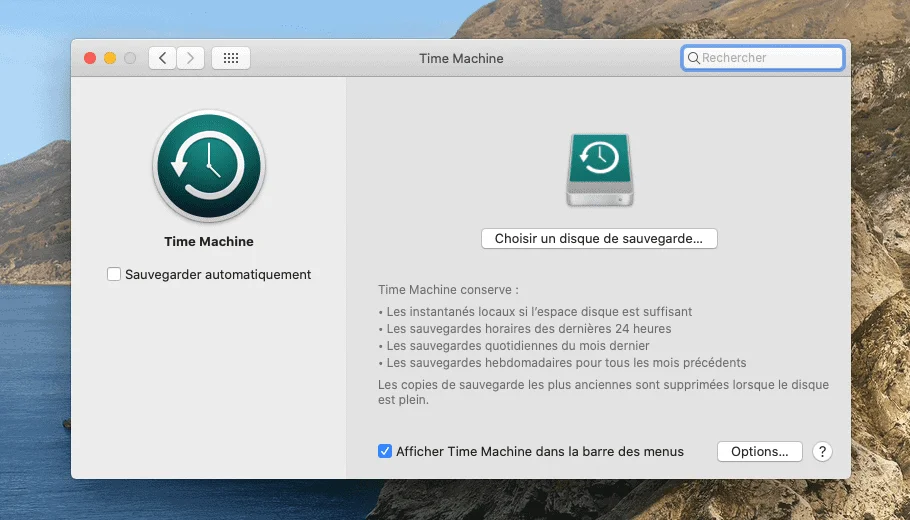Image resolution: width=910 pixels, height=520 pixels.
Task: Open help with the question mark button
Action: pos(821,451)
